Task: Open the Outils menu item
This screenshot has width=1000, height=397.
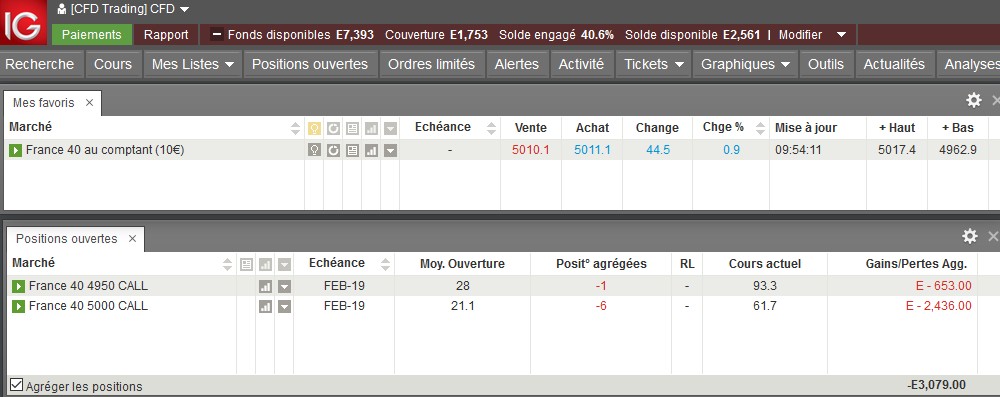Action: (x=826, y=64)
